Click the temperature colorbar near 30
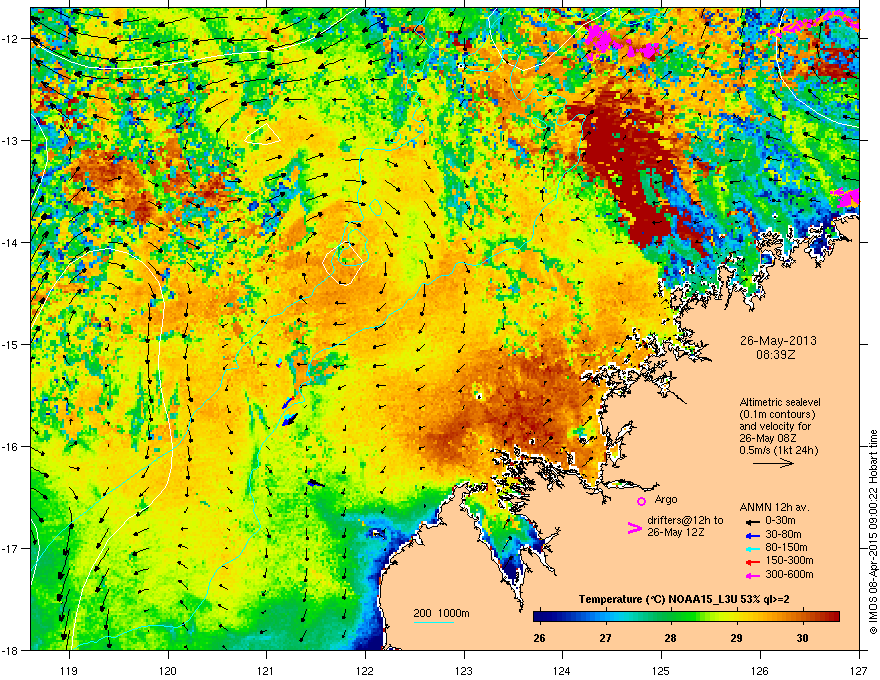The width and height of the screenshot is (880, 680). tap(803, 617)
